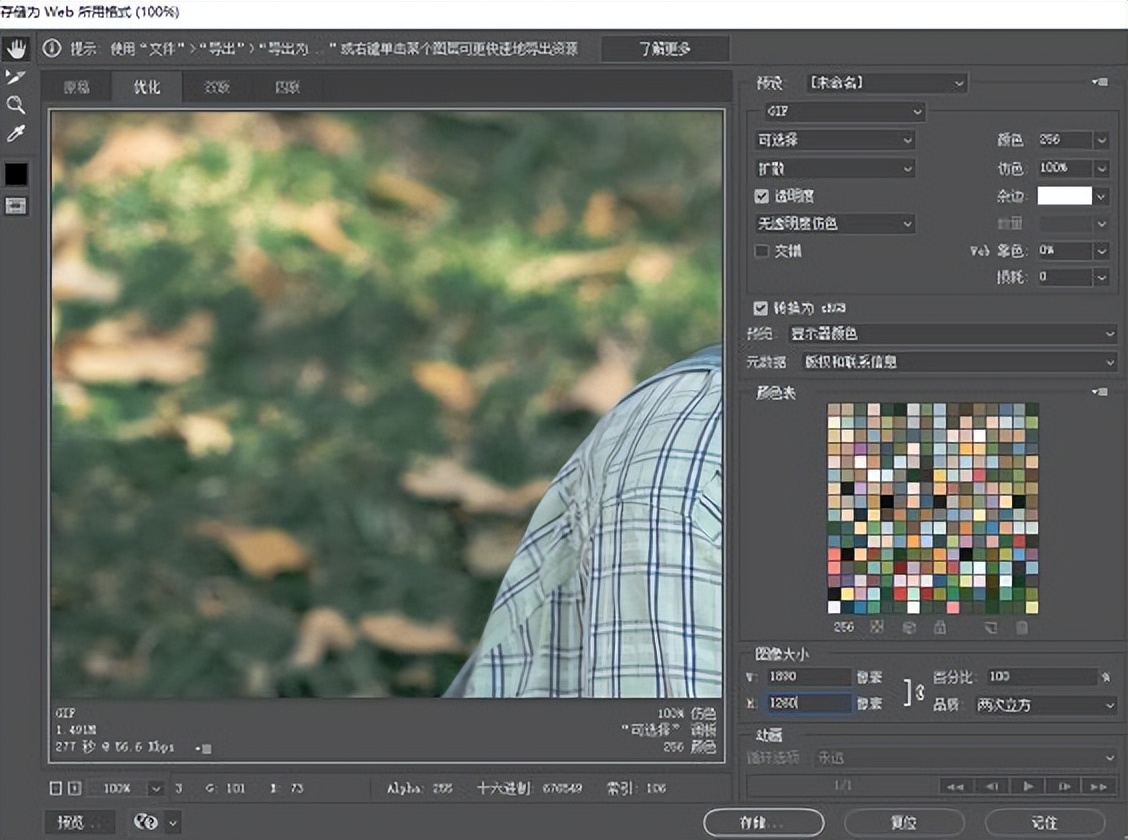
Task: Select the Hand tool
Action: coord(16,49)
